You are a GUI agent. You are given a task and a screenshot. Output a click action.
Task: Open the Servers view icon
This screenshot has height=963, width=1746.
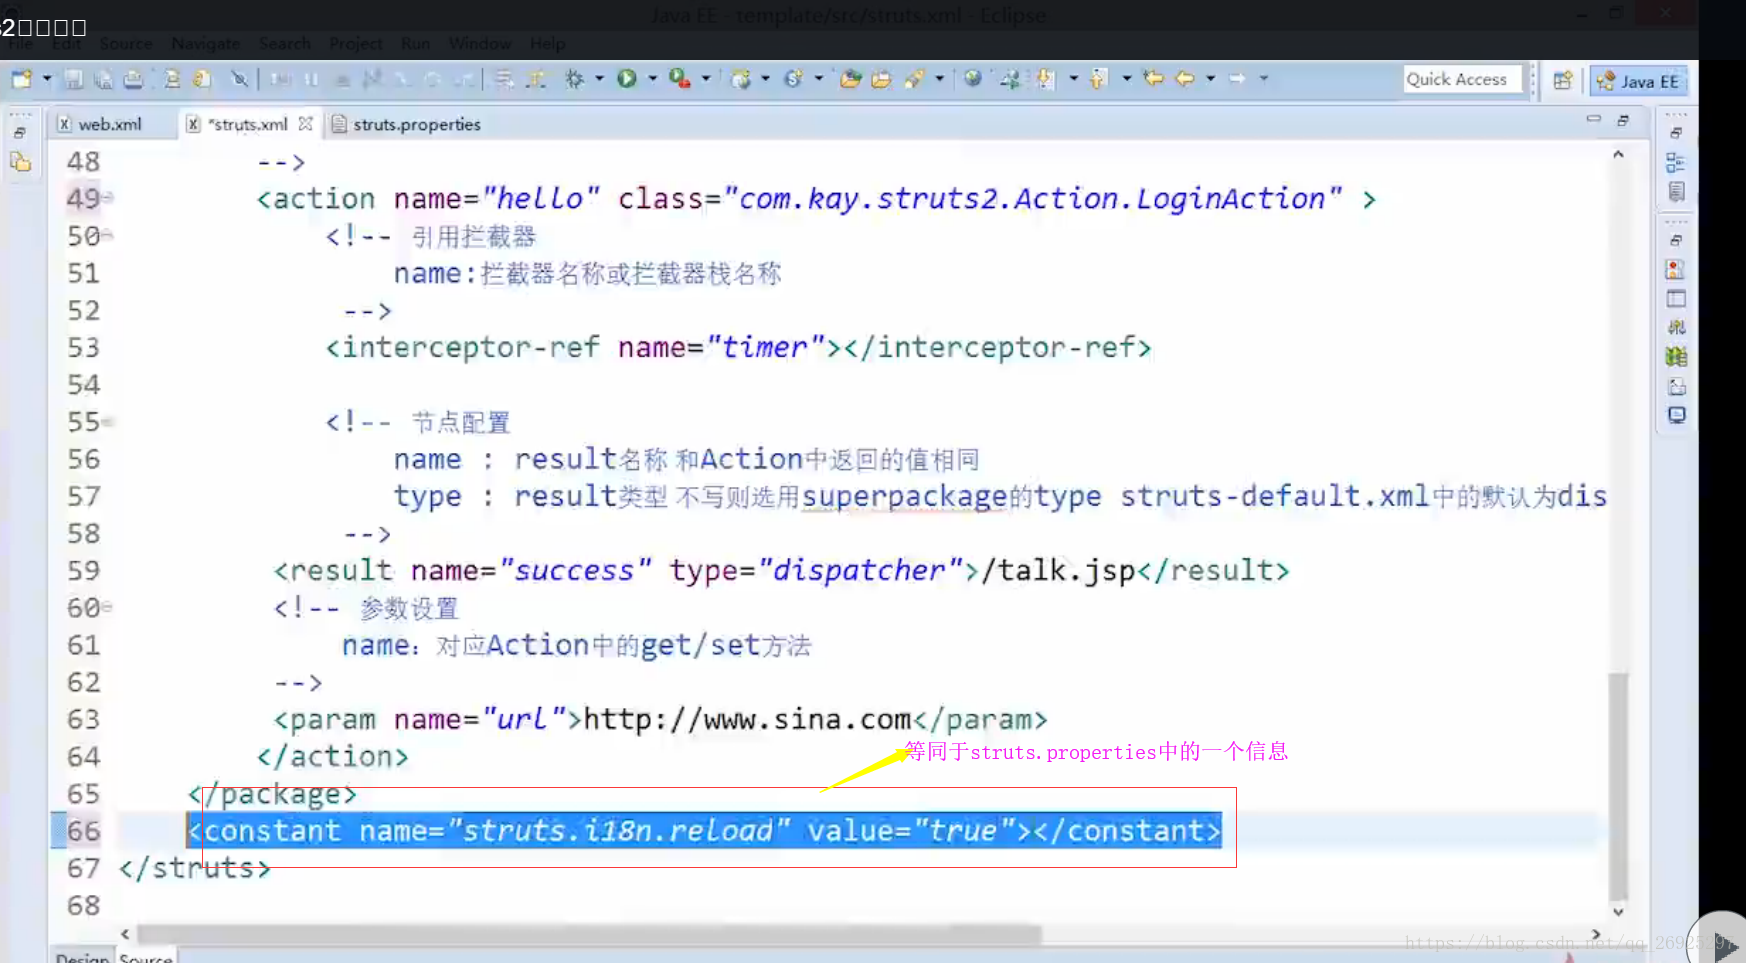(1676, 328)
